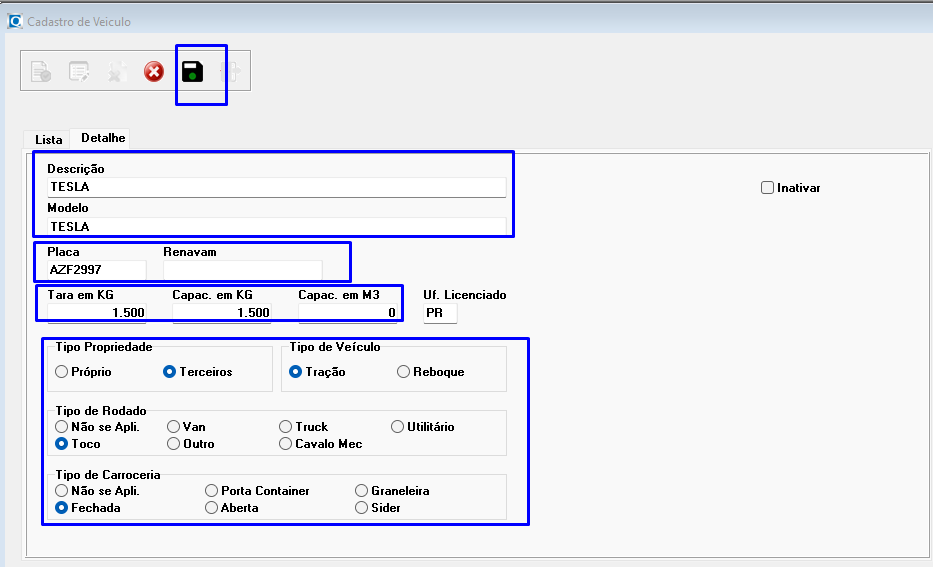Viewport: 933px width, 567px height.
Task: Click the Descrição text field
Action: [276, 187]
